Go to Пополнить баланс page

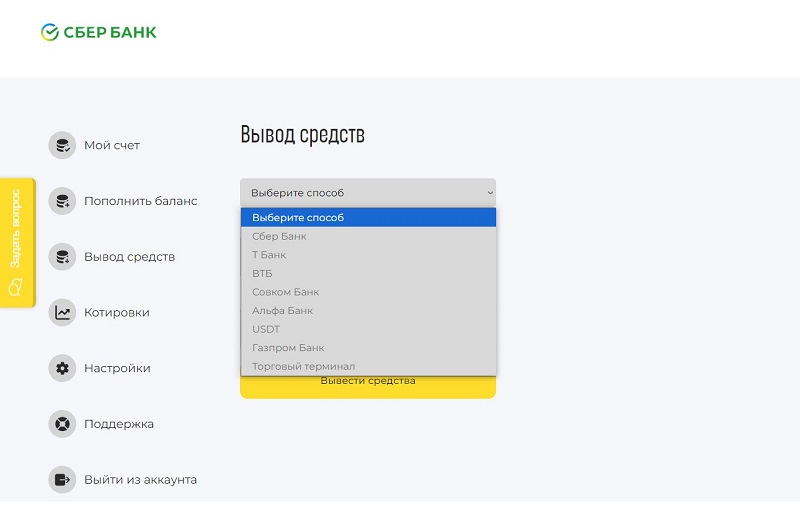click(x=140, y=201)
